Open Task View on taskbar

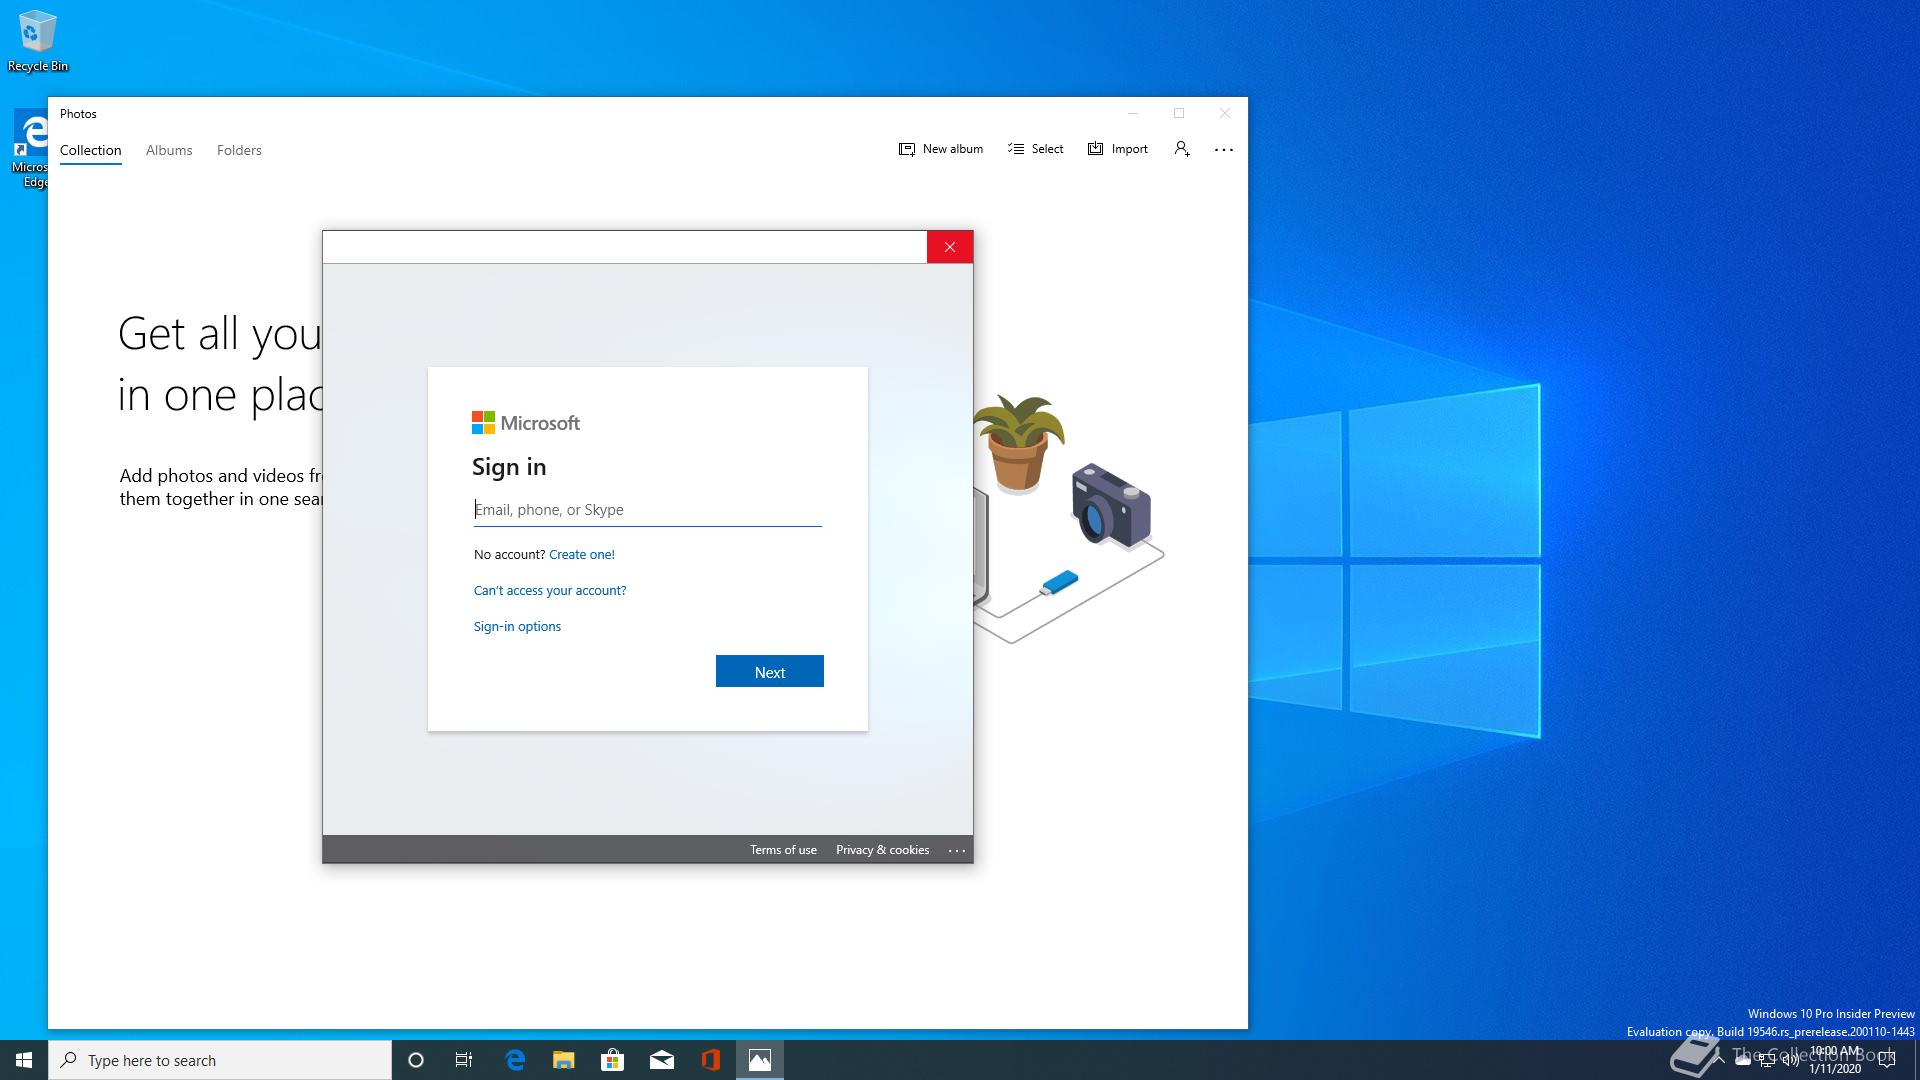coord(464,1060)
